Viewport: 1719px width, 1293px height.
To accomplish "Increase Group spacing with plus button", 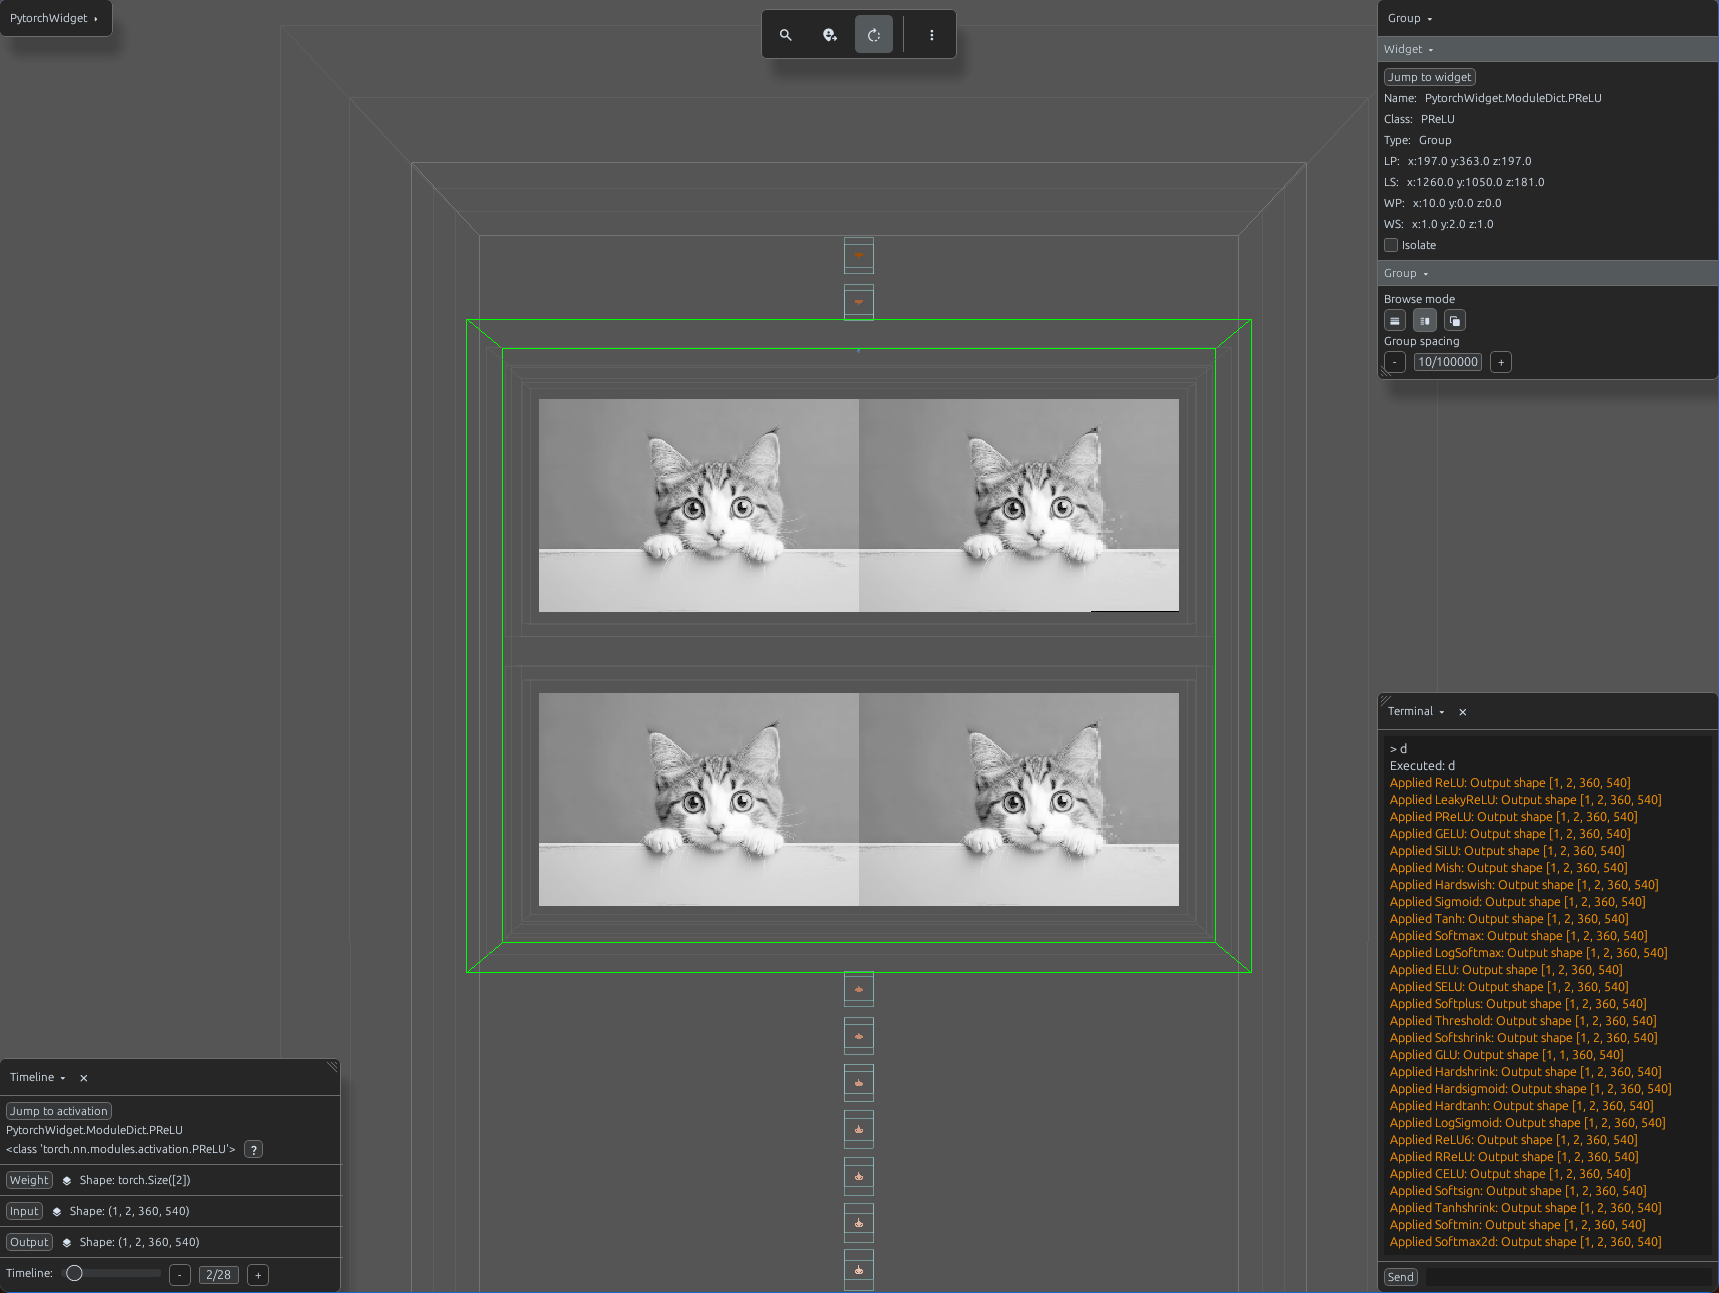I will click(1501, 362).
